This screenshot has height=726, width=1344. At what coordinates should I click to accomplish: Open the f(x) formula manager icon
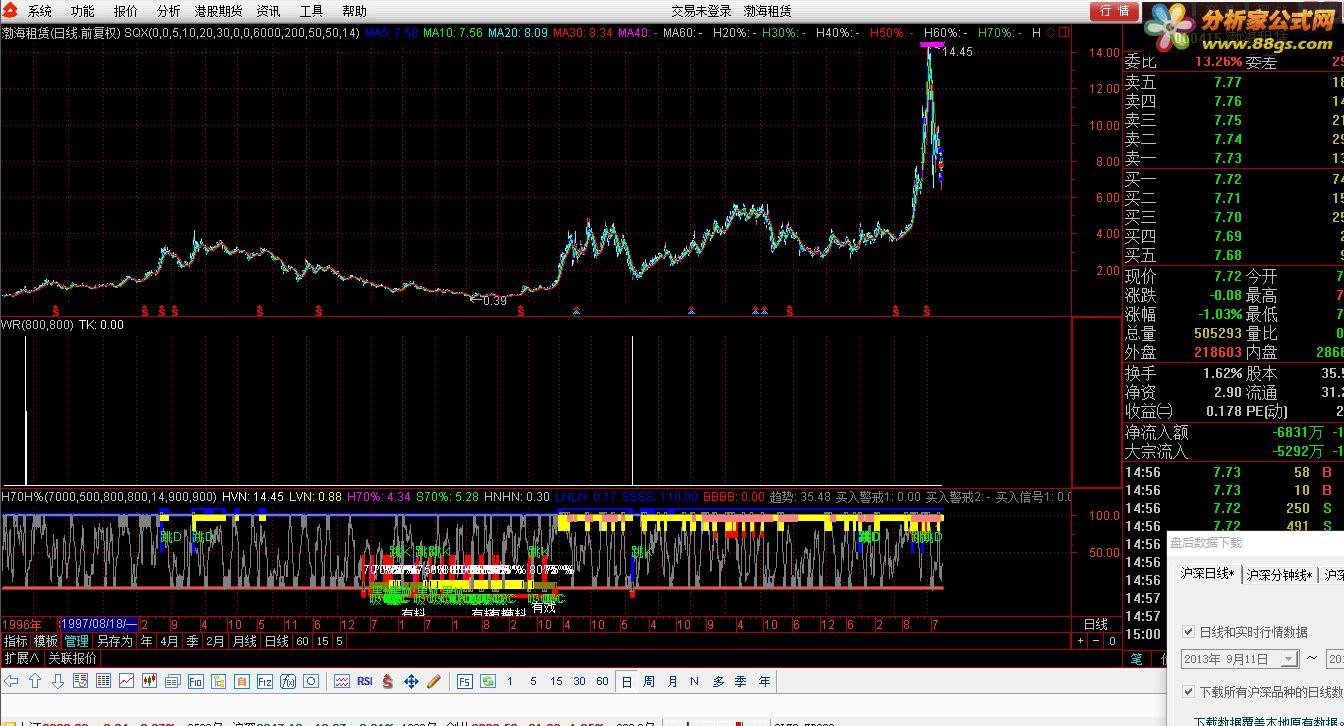[288, 681]
